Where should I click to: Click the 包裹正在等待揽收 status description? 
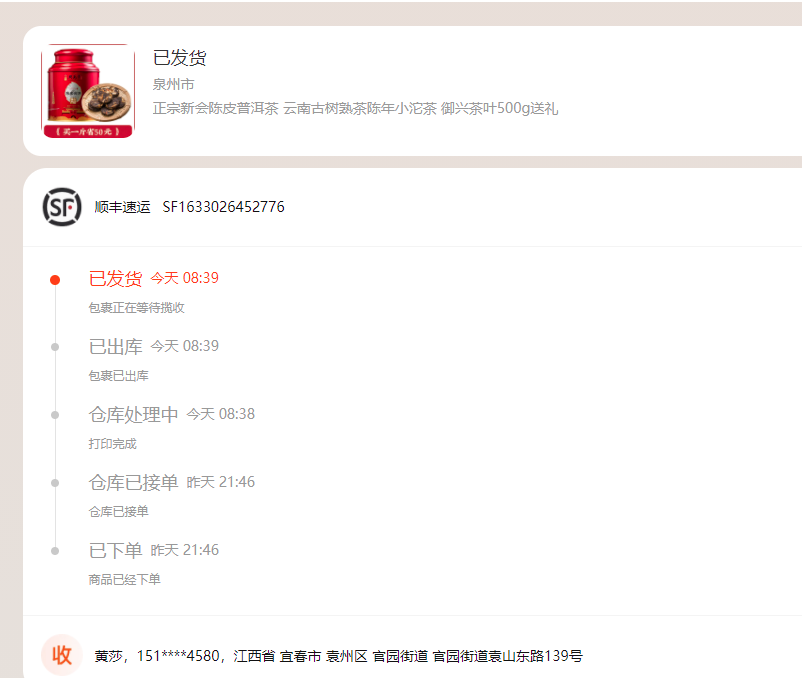coord(137,307)
